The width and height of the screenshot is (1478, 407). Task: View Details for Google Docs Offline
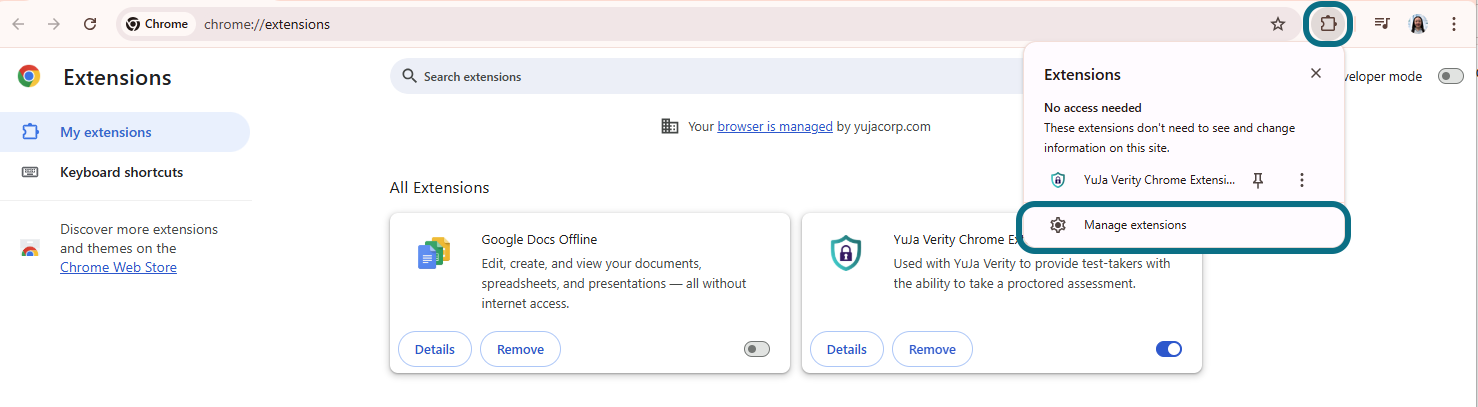tap(434, 349)
